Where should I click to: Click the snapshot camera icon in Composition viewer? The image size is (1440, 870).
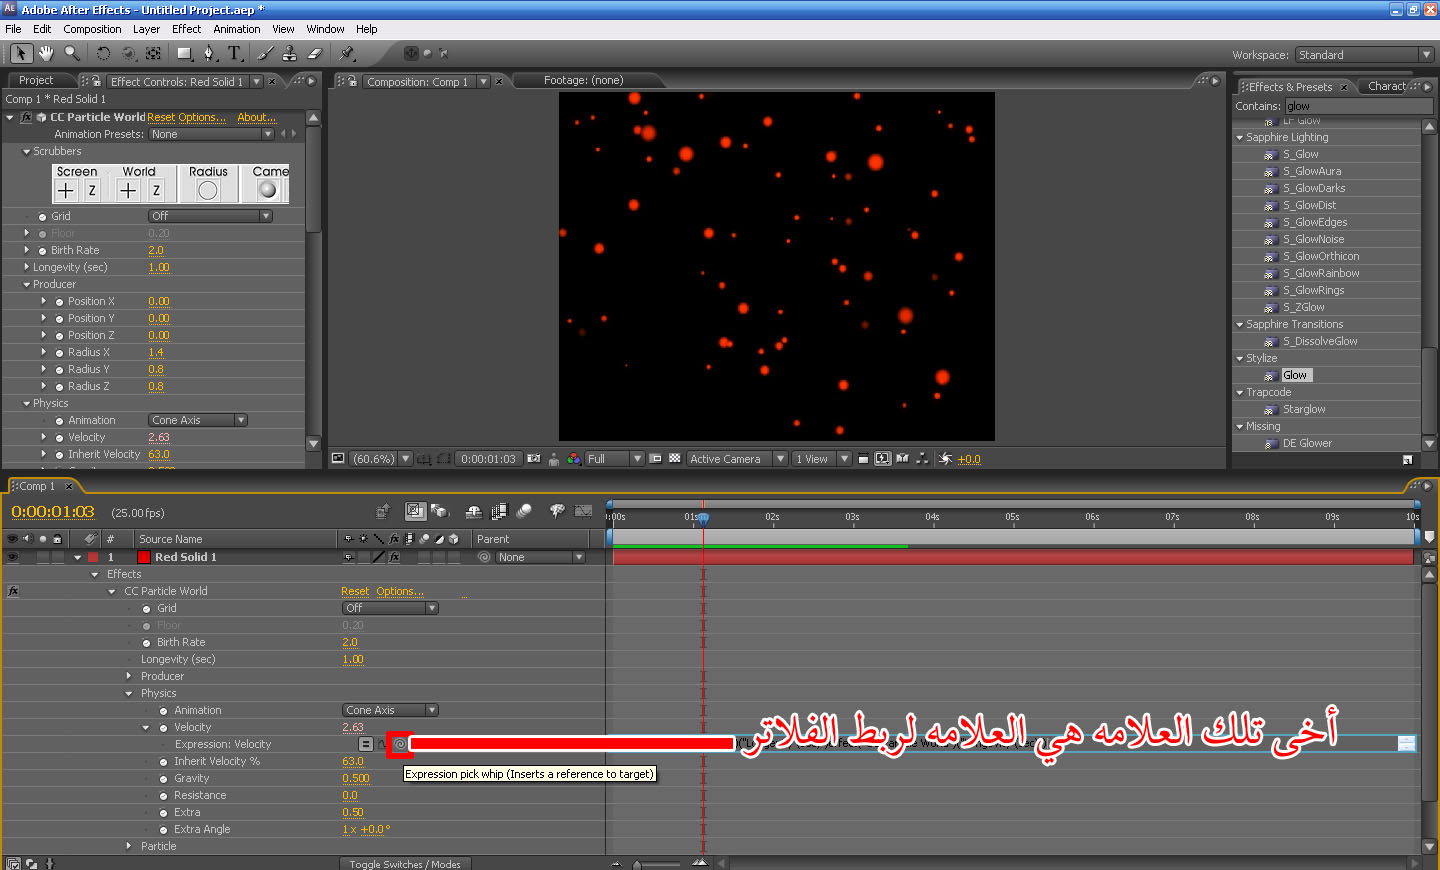[534, 459]
